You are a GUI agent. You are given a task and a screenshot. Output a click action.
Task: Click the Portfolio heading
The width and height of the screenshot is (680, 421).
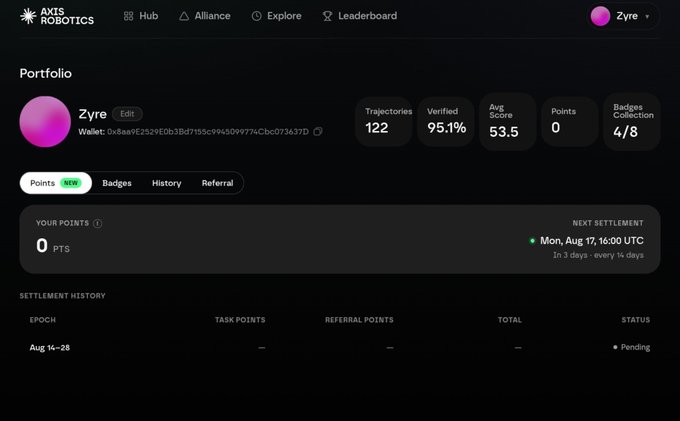tap(46, 73)
